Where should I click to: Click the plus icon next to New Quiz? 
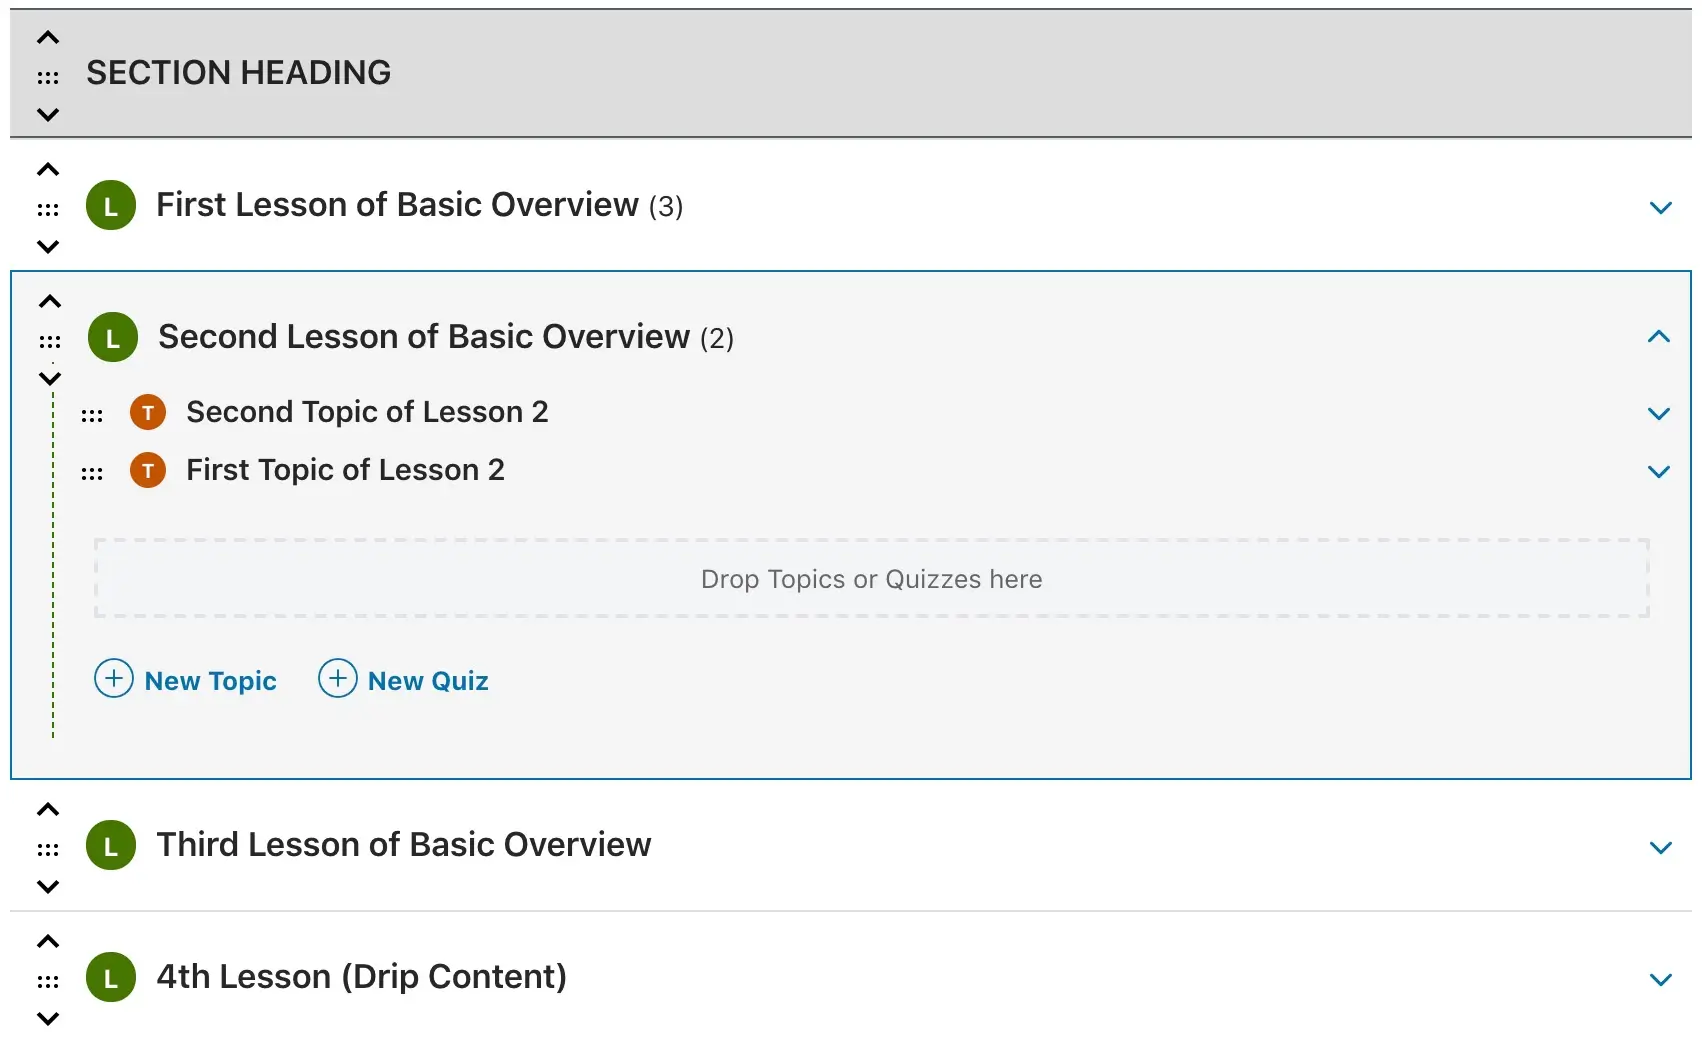click(337, 678)
